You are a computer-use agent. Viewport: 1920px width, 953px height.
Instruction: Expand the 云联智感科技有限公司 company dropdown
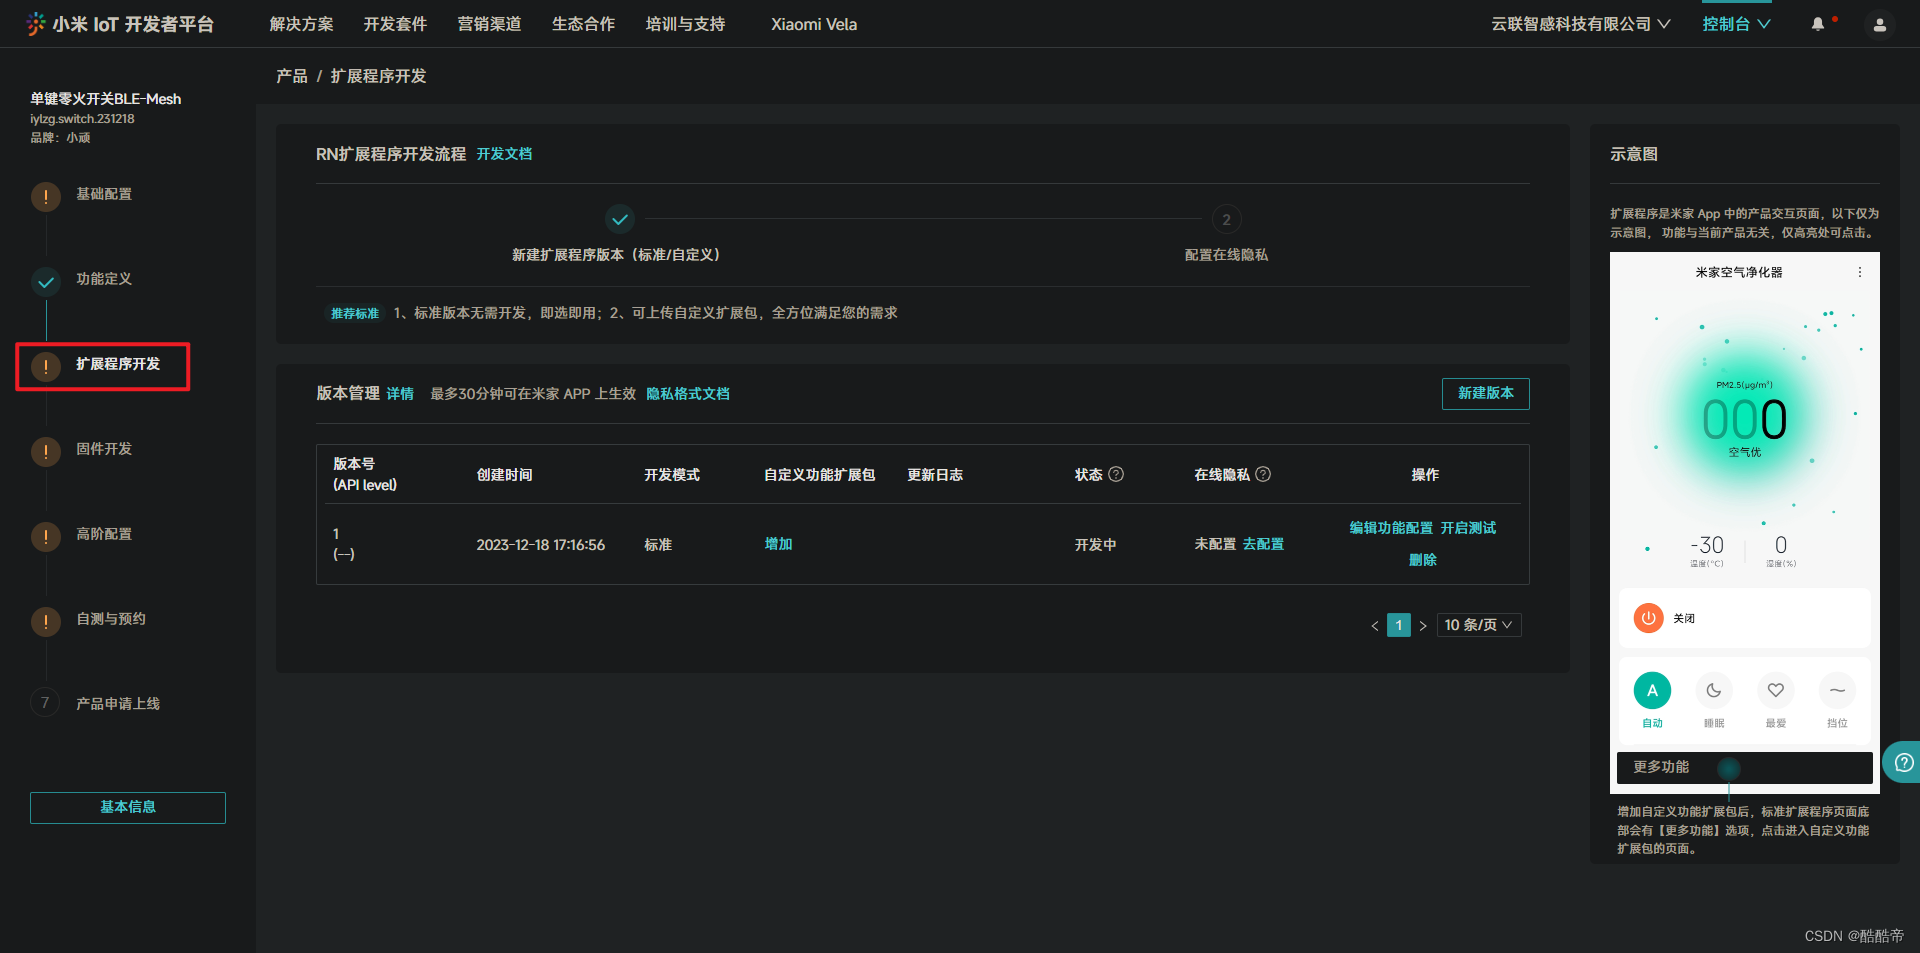1580,24
